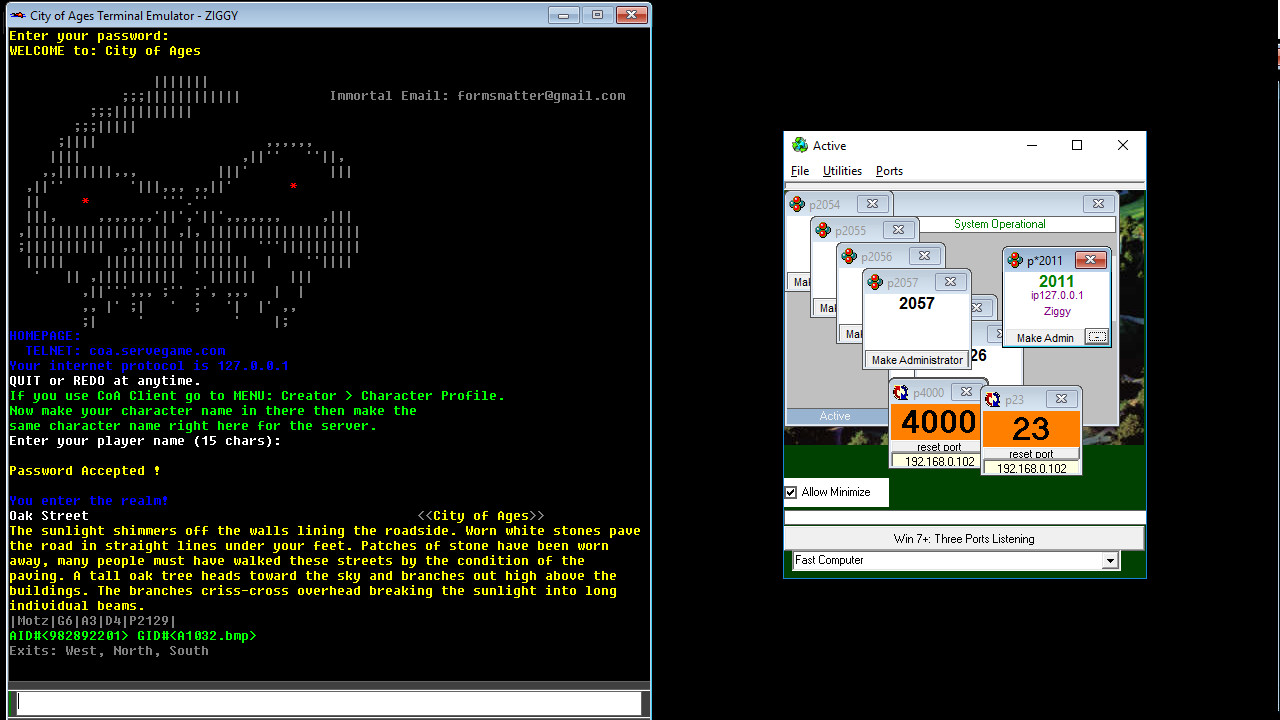Open the Ports menu

[889, 171]
